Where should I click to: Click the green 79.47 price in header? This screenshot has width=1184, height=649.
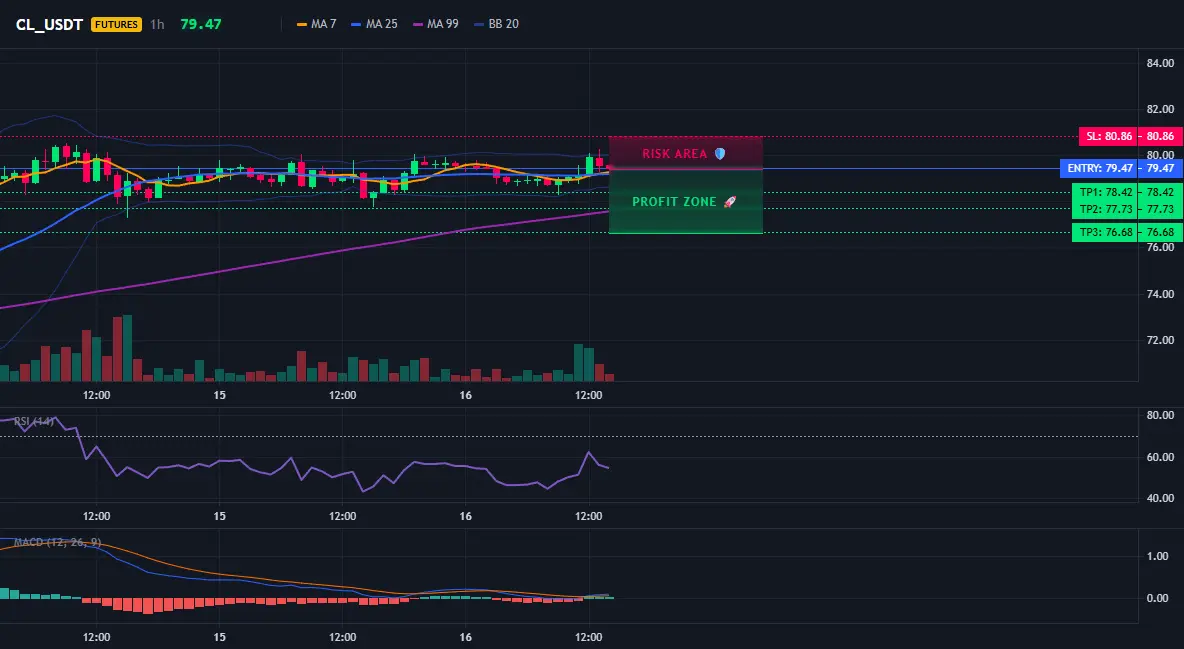click(201, 24)
